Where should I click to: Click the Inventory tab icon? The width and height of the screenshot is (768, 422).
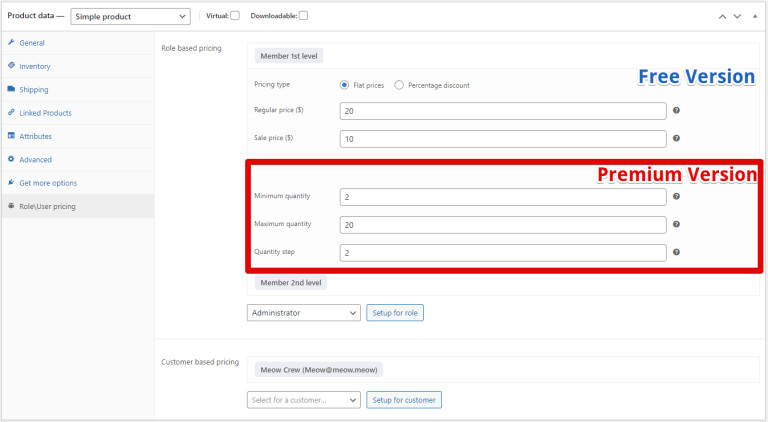pos(11,65)
